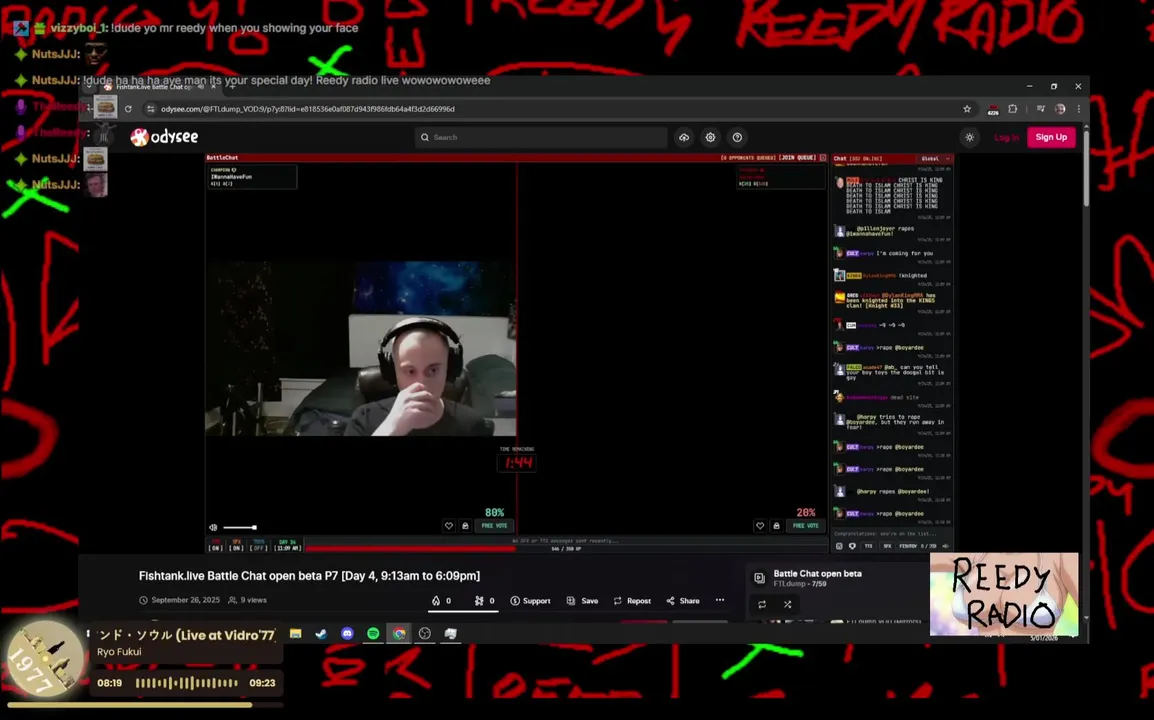Viewport: 1154px width, 720px height.
Task: Toggle the TTS ON switch in BattleChat
Action: 216,545
